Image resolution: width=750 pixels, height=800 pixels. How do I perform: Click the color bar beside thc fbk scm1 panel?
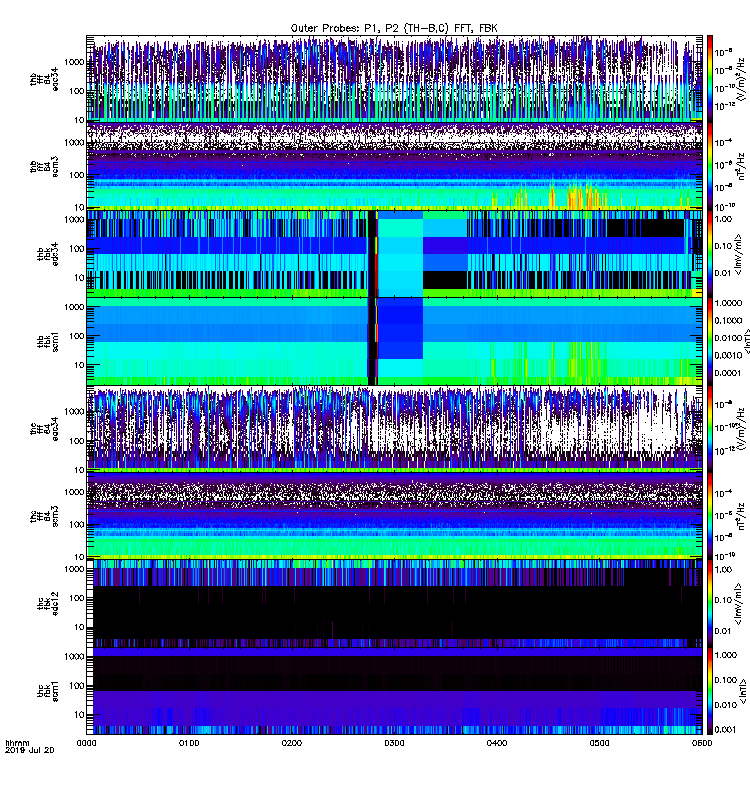[x=710, y=691]
